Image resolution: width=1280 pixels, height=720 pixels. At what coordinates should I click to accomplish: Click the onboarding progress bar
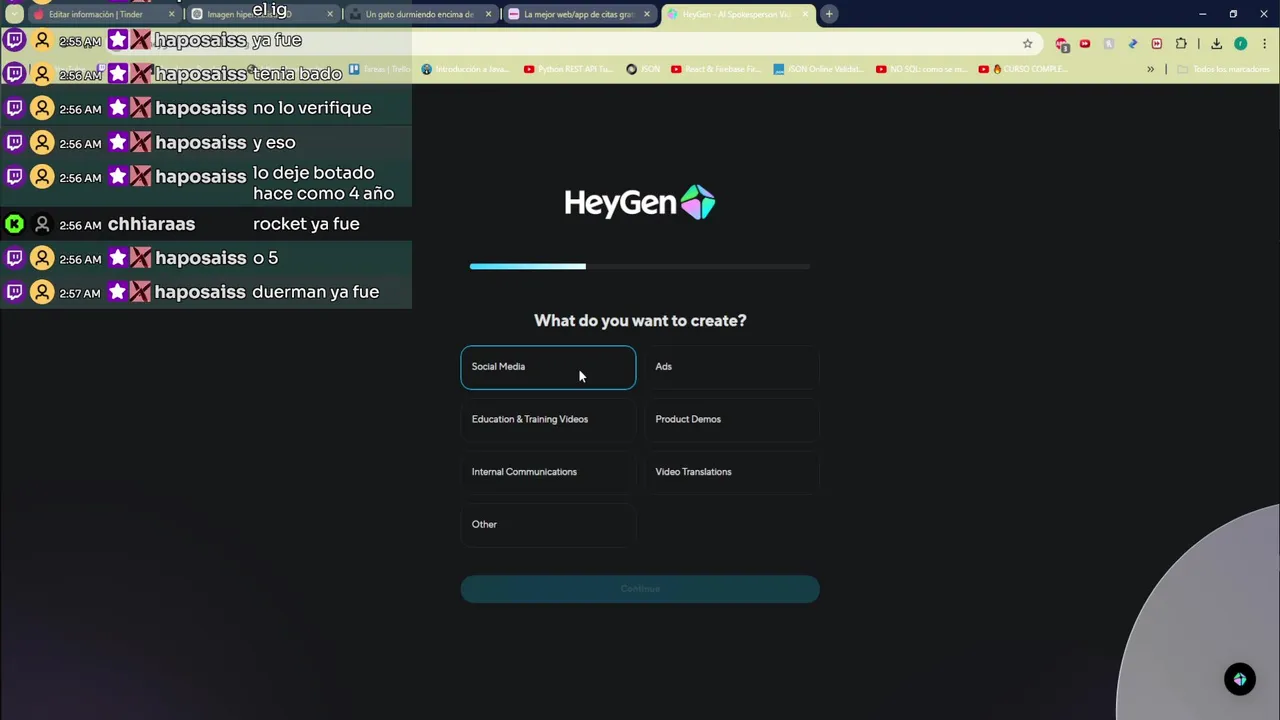[x=640, y=266]
